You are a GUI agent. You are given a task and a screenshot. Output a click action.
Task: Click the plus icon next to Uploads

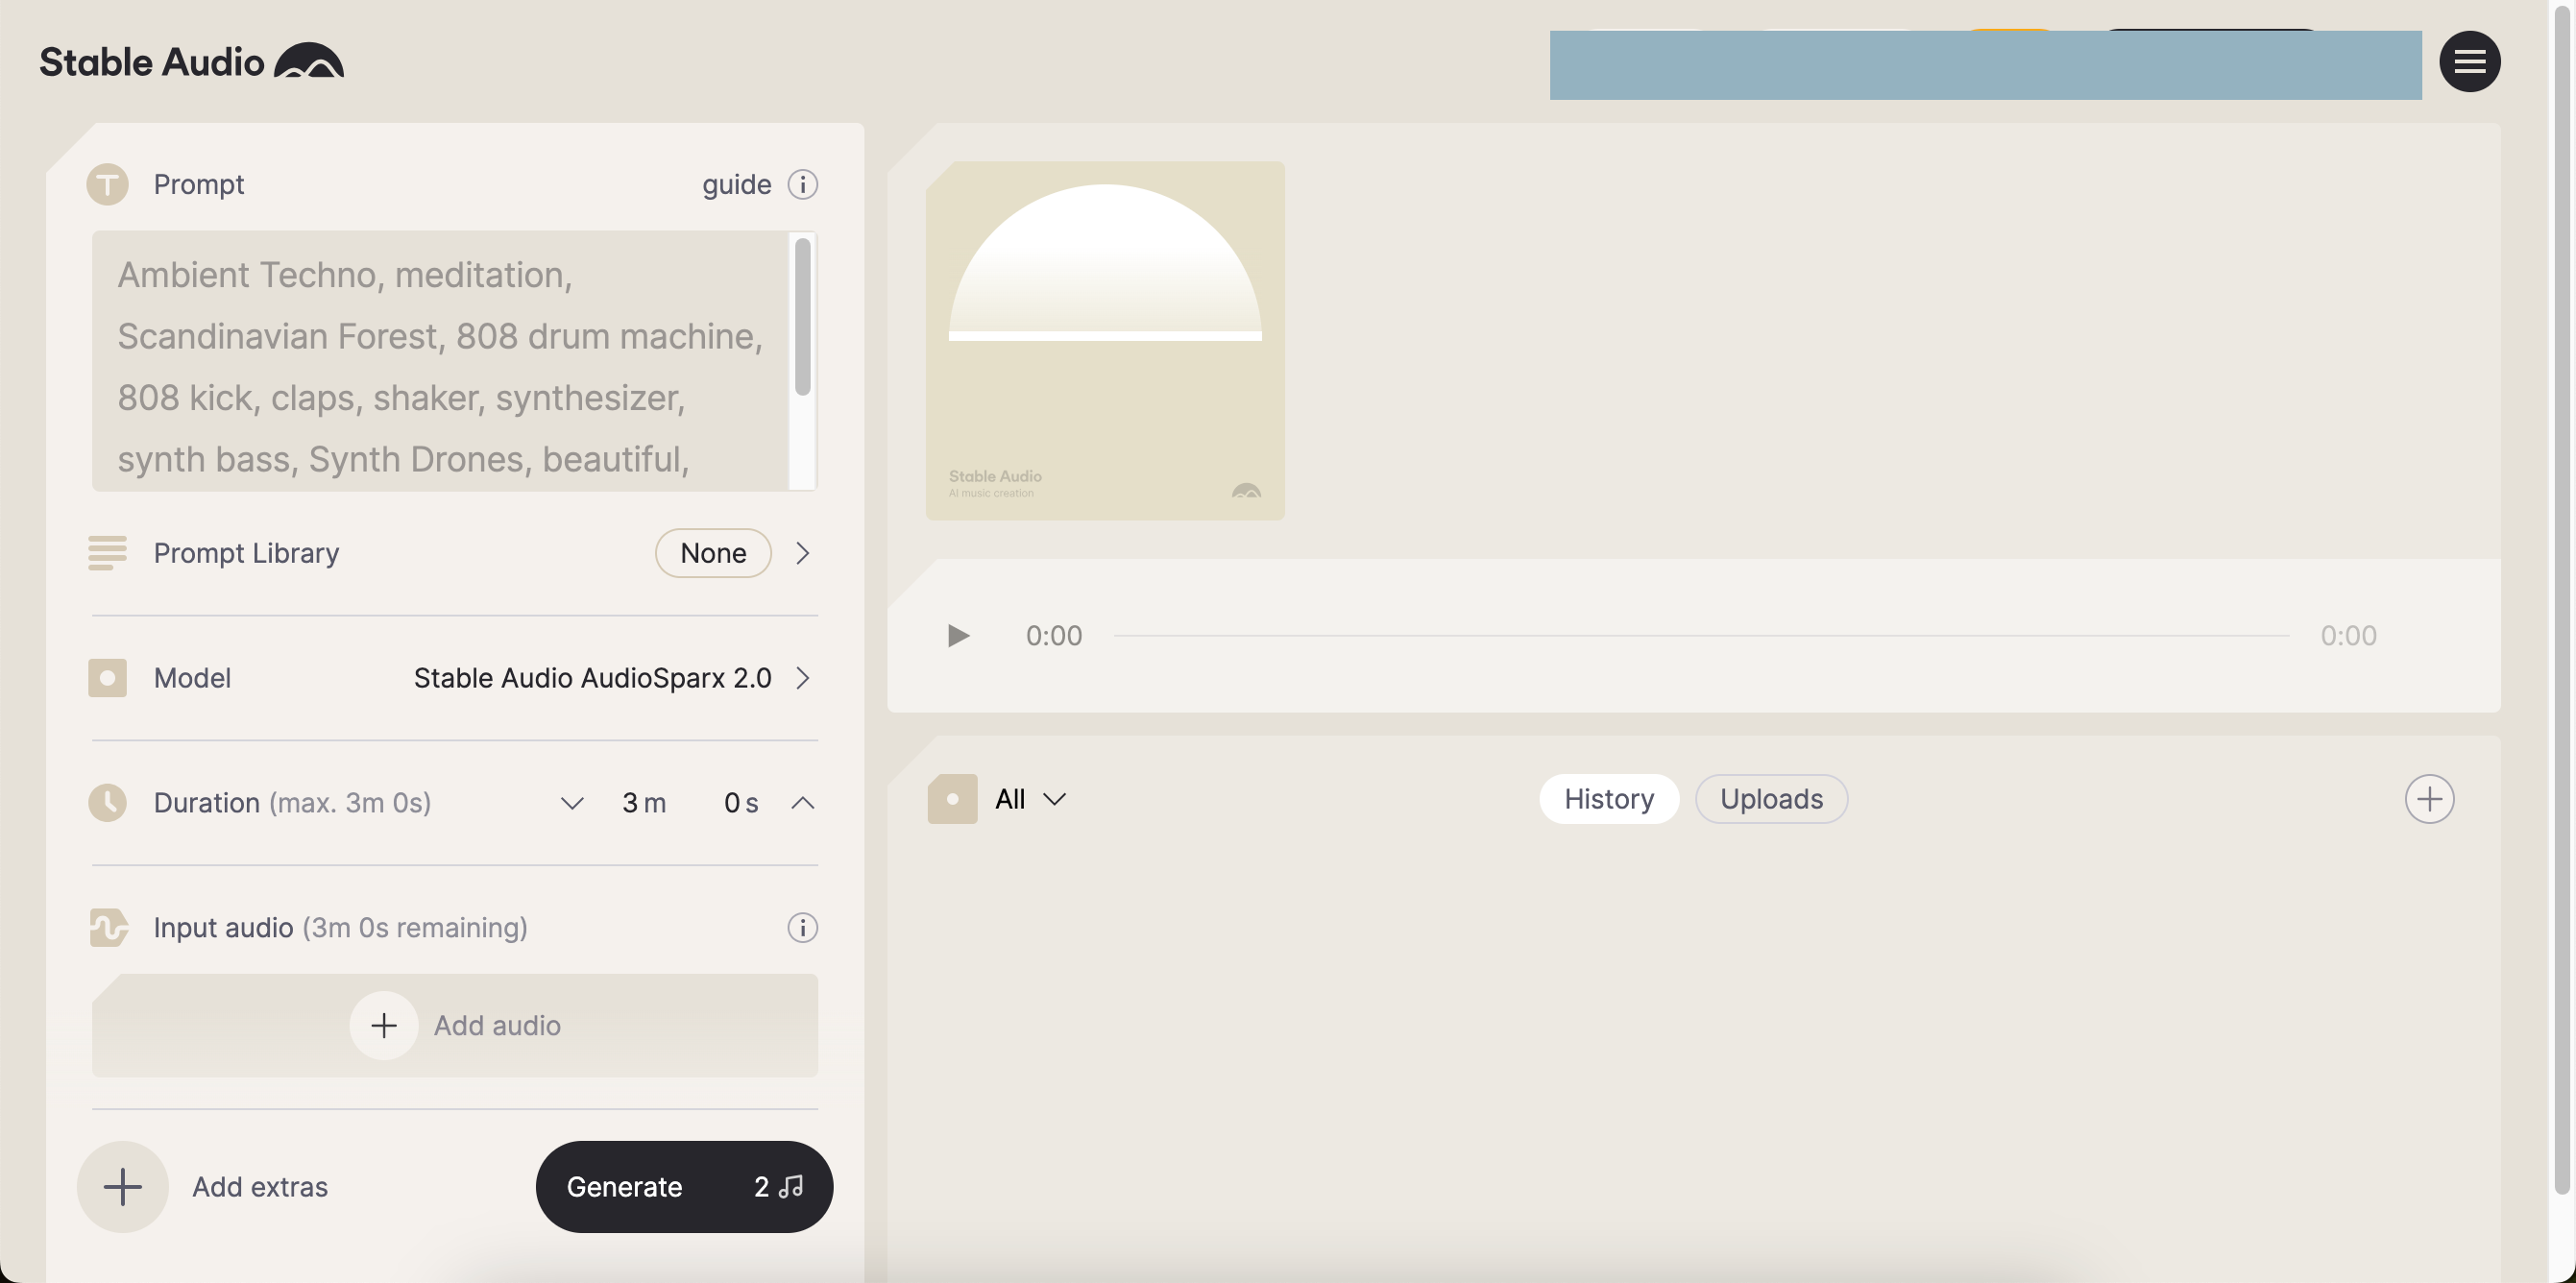[2428, 799]
